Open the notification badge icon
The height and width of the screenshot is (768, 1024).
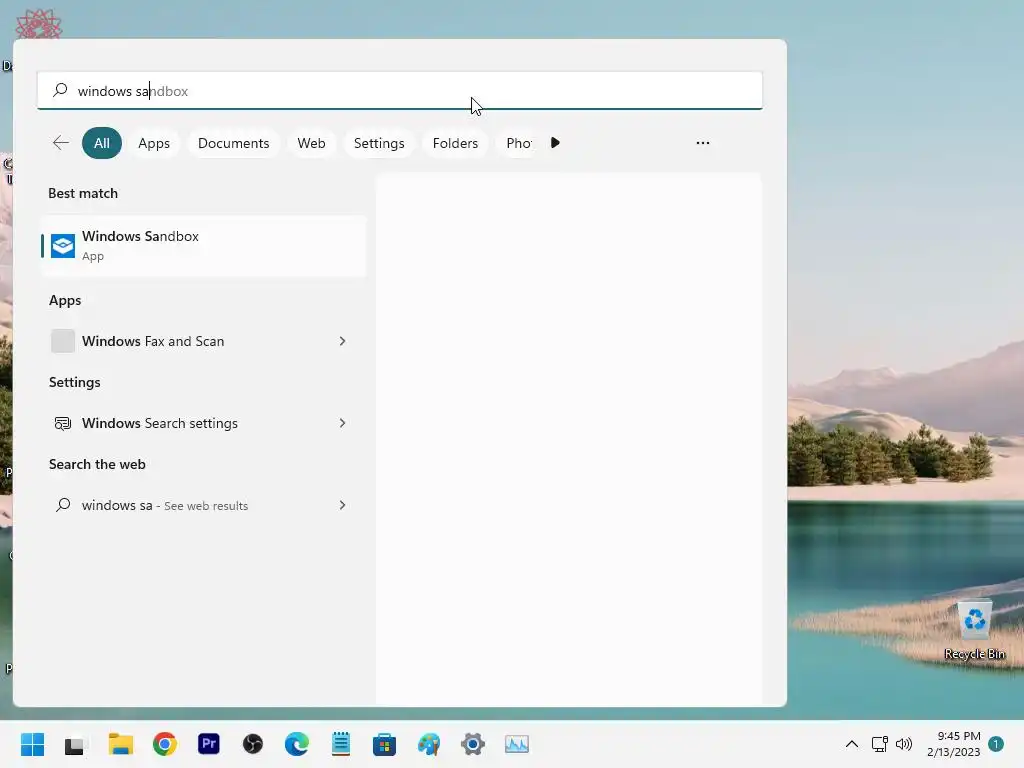pyautogui.click(x=996, y=744)
